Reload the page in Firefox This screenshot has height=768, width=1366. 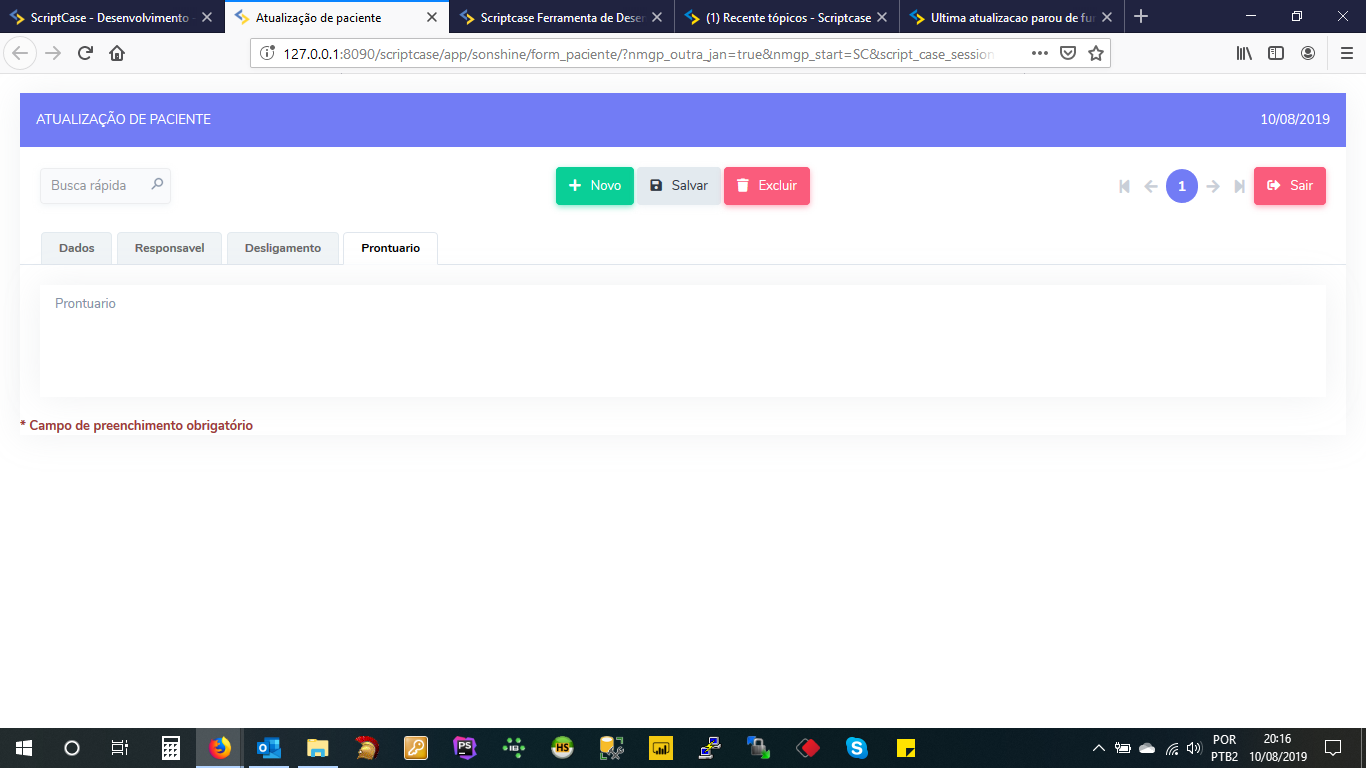86,54
